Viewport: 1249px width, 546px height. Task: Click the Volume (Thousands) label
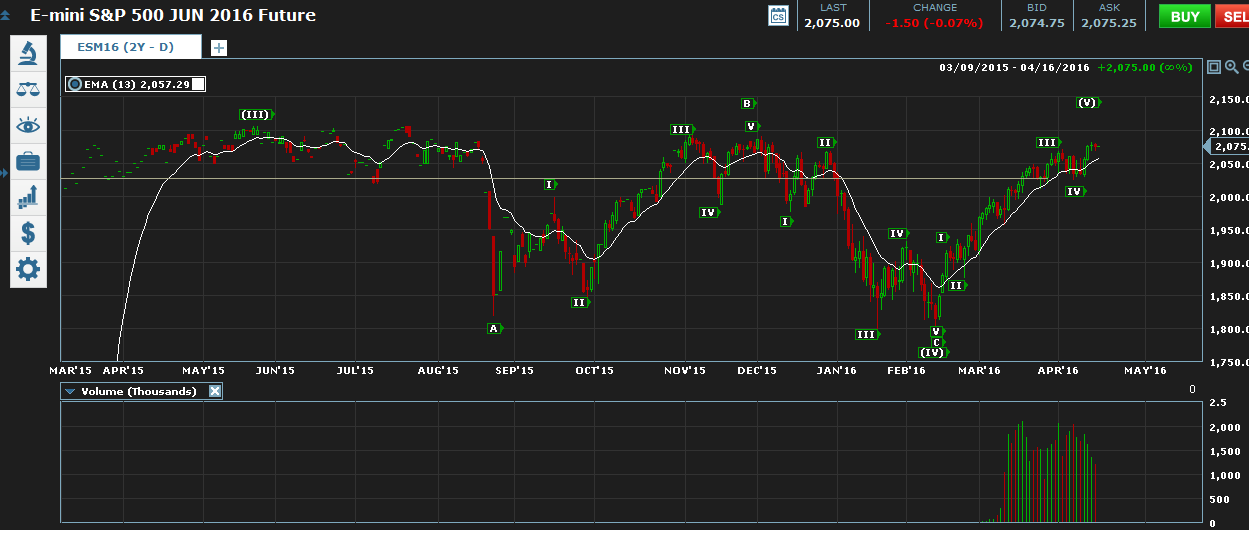click(137, 391)
